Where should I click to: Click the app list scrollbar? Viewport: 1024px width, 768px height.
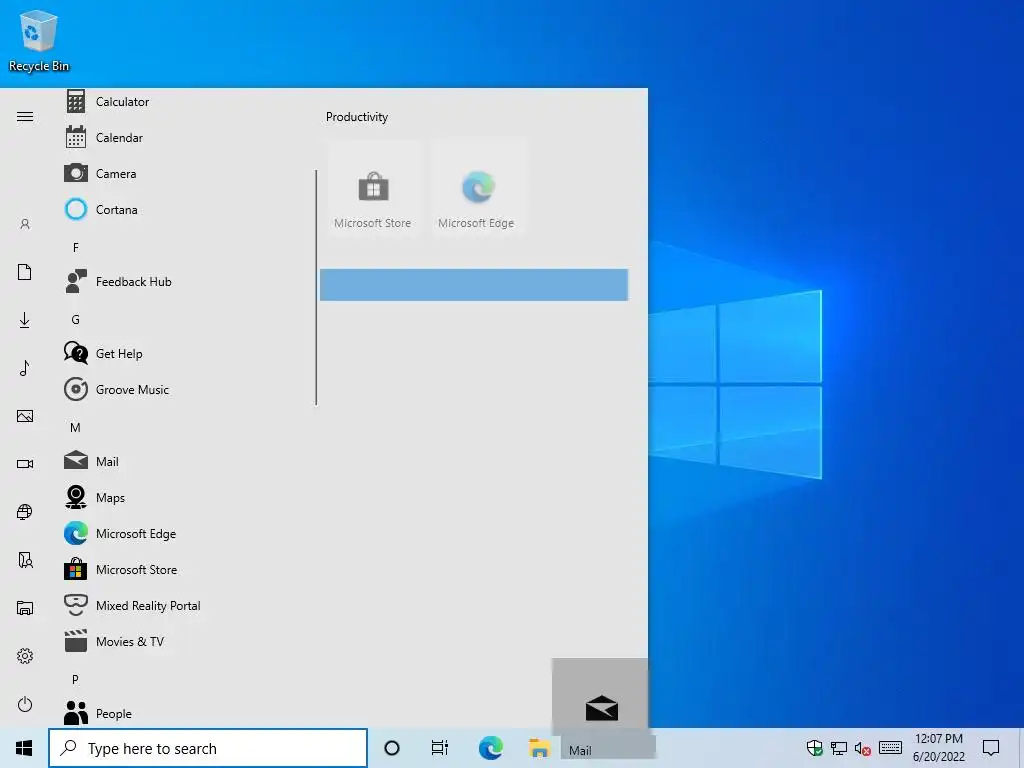click(316, 288)
